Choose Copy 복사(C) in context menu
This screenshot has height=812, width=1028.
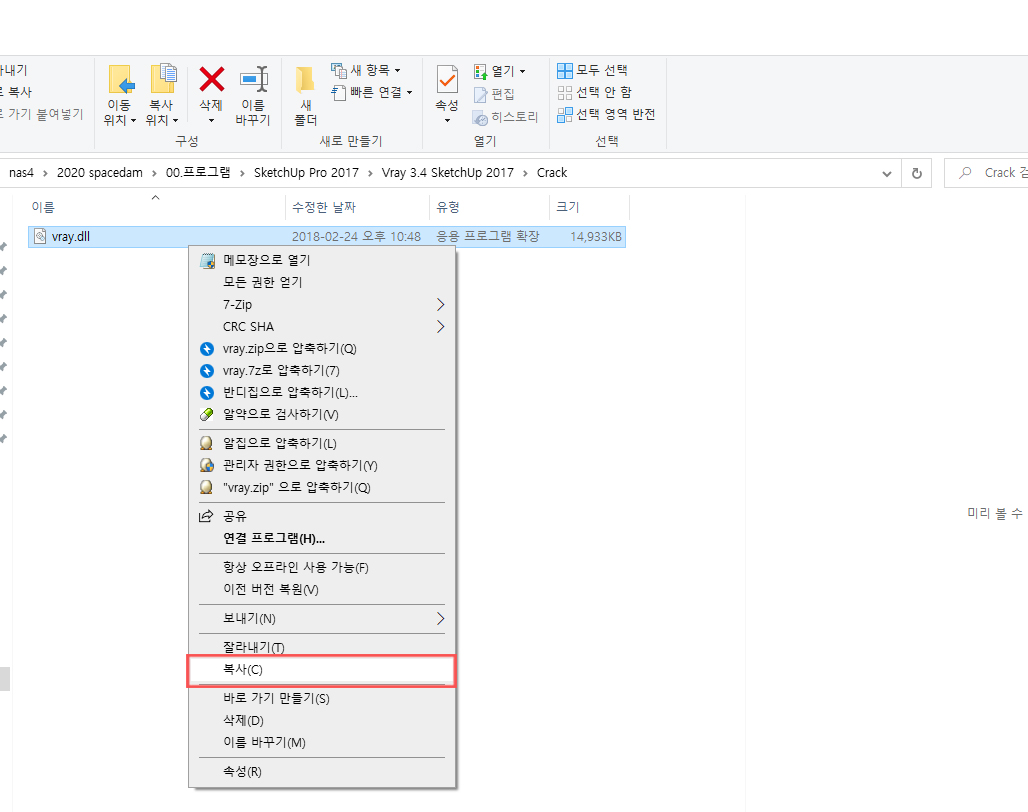pos(322,670)
